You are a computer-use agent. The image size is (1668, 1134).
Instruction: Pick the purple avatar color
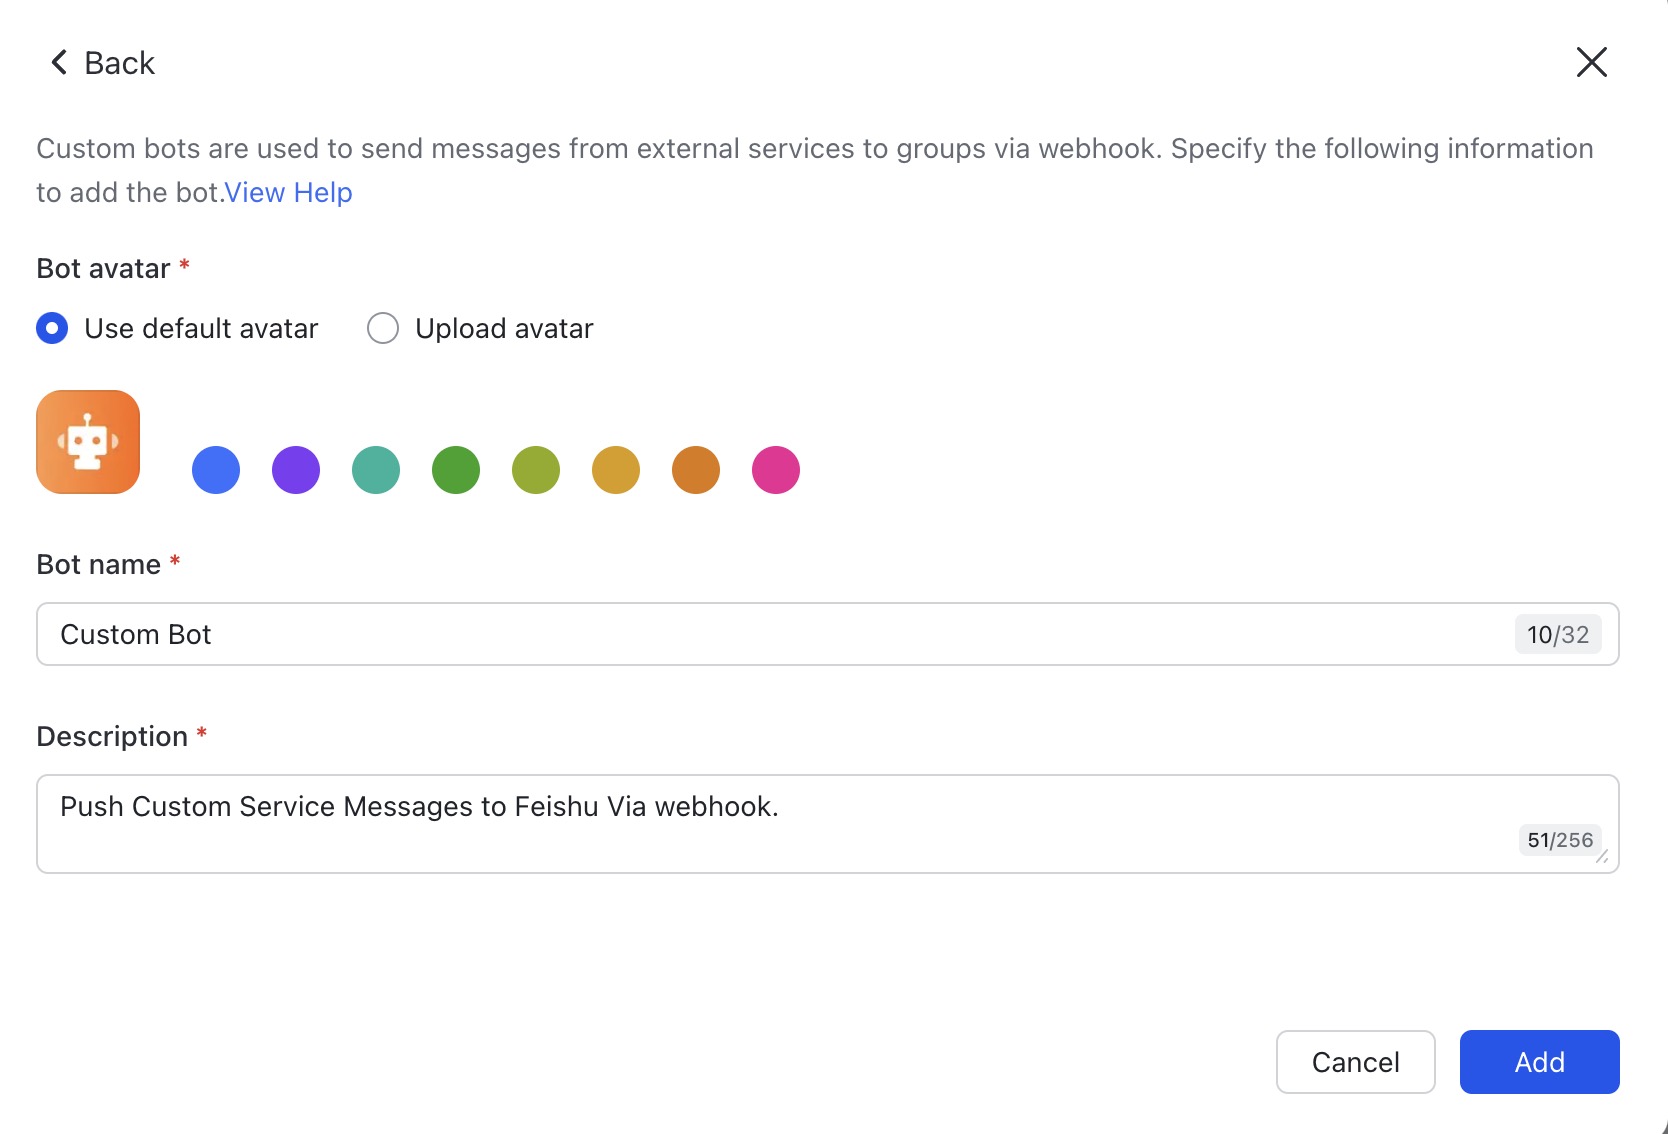click(x=296, y=470)
